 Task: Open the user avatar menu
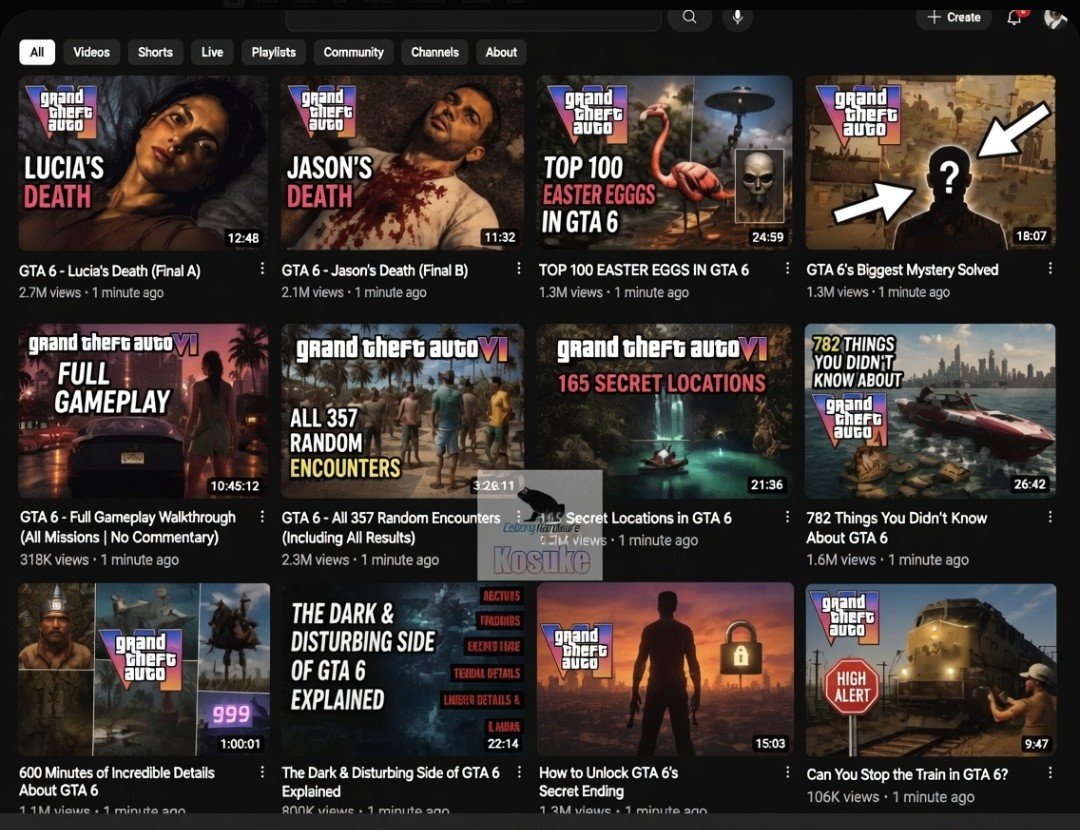pos(1055,17)
